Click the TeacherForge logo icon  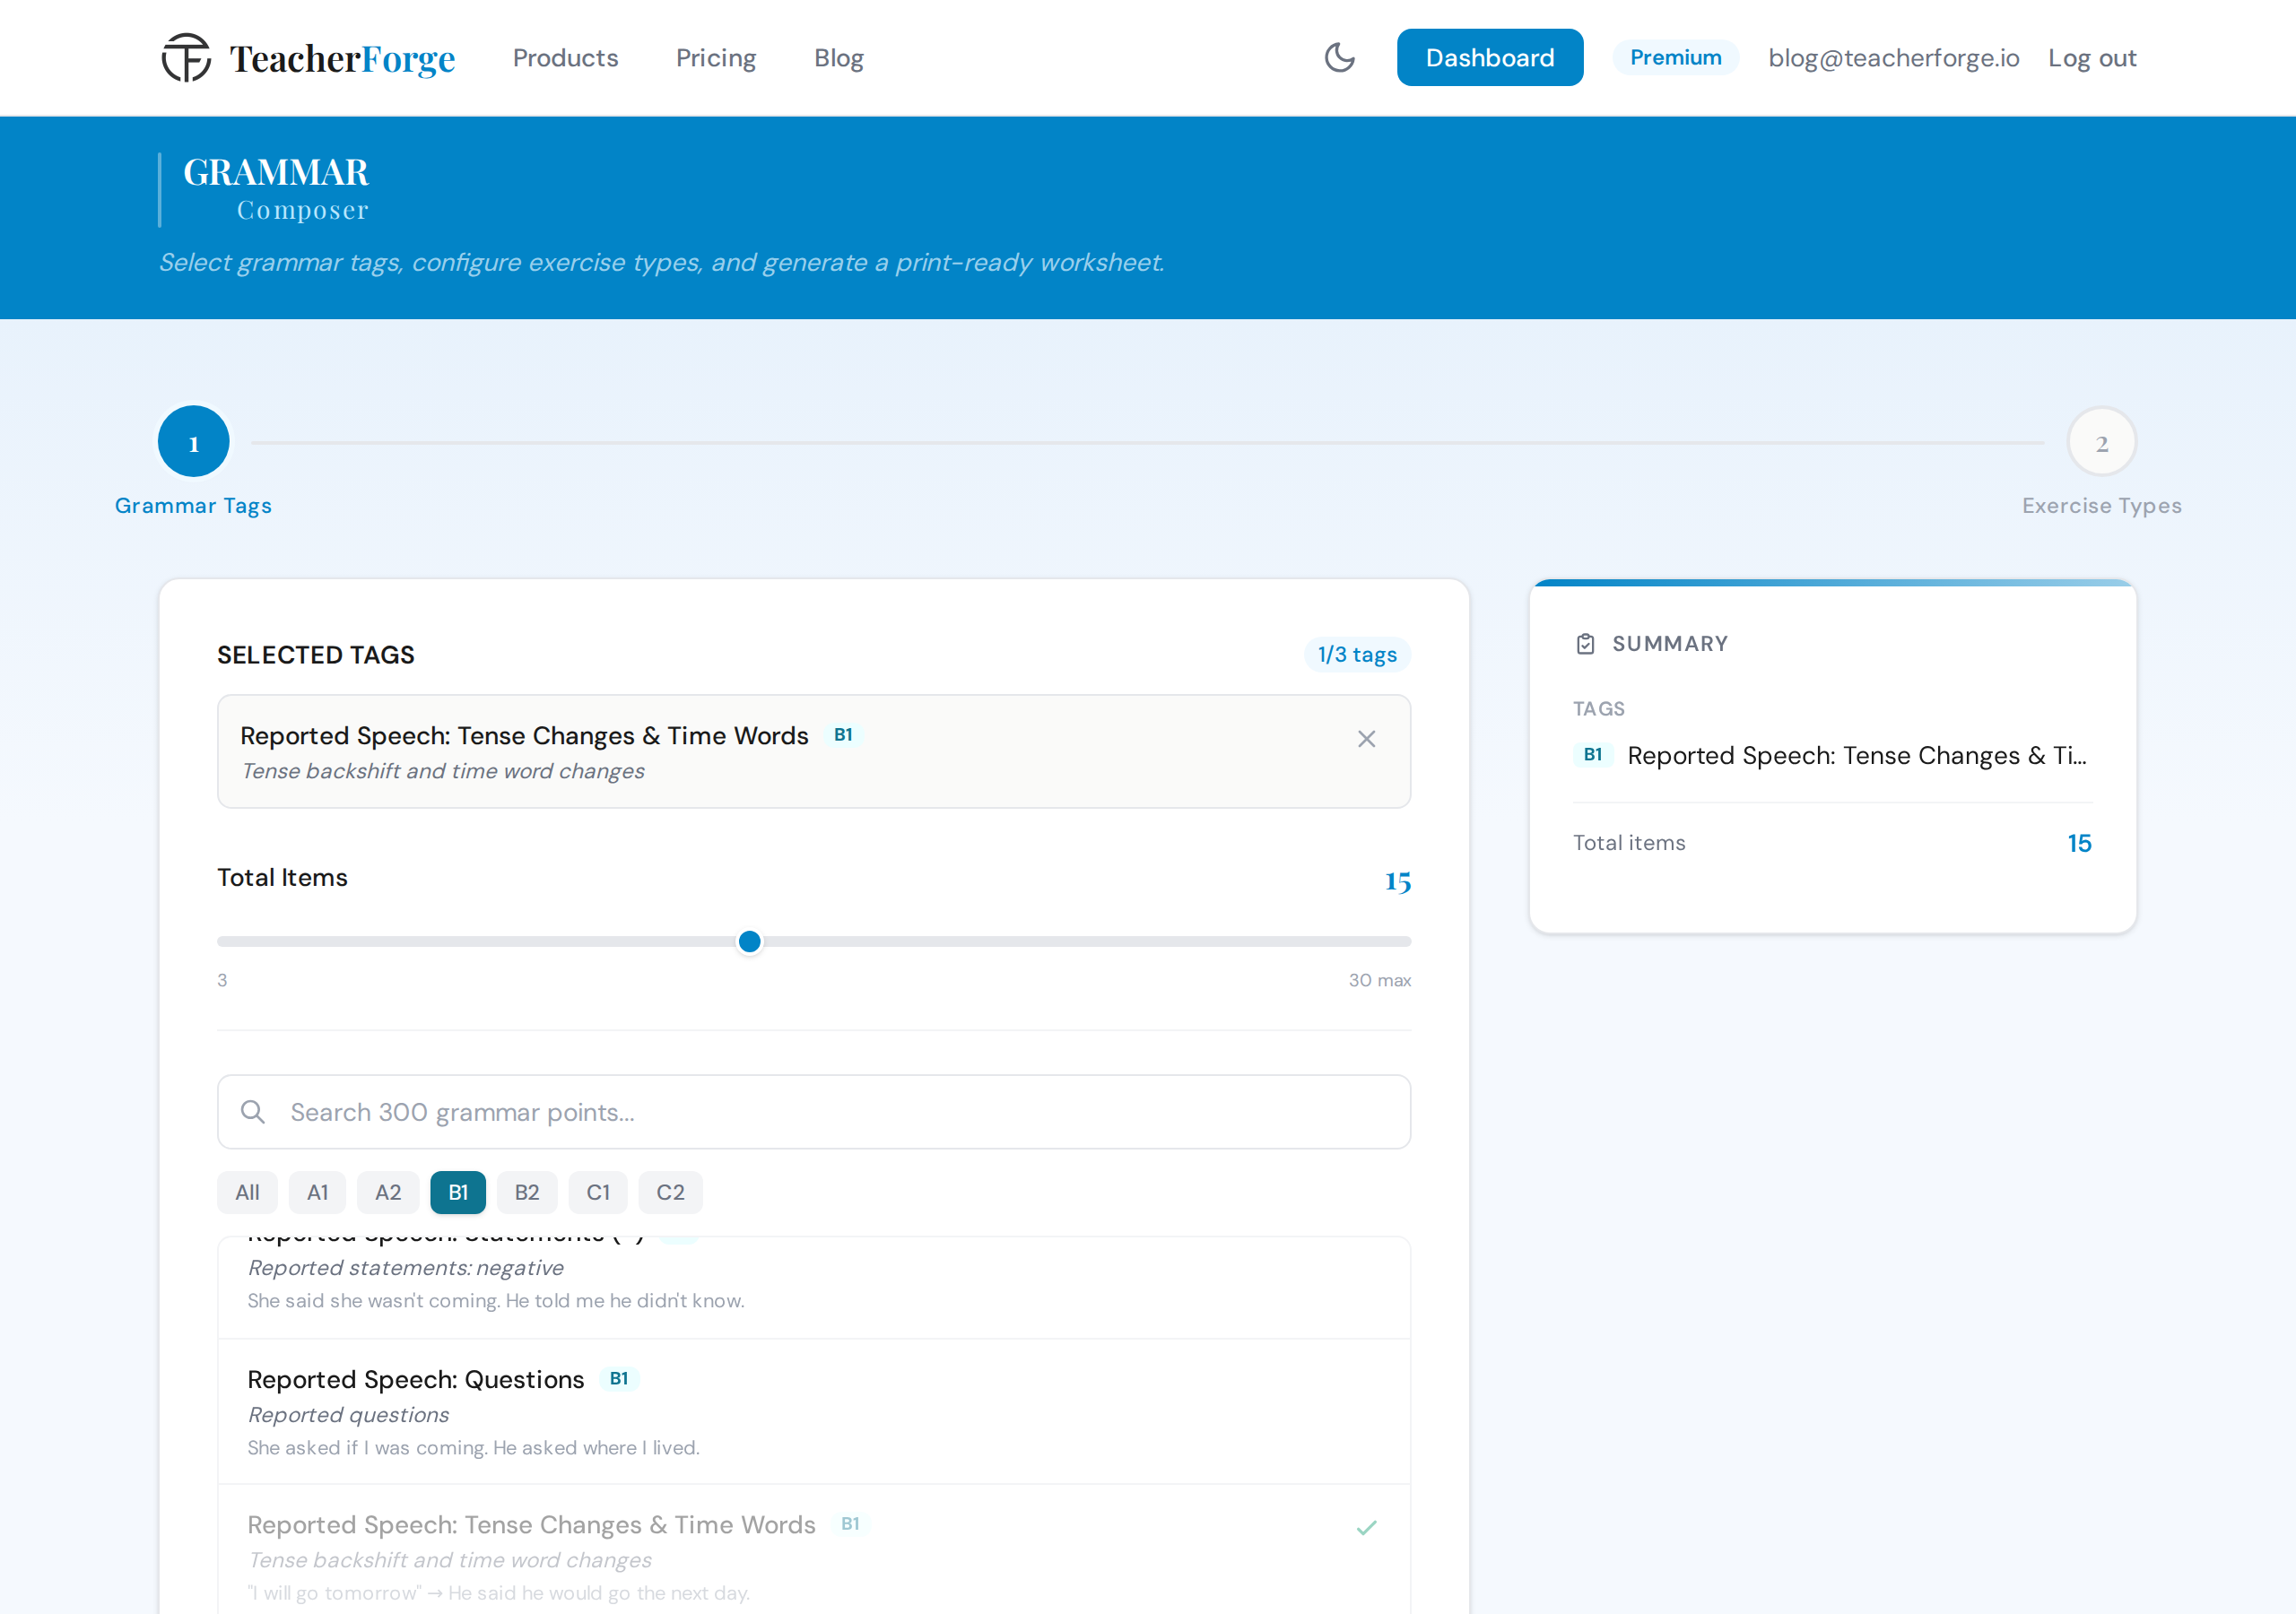187,58
